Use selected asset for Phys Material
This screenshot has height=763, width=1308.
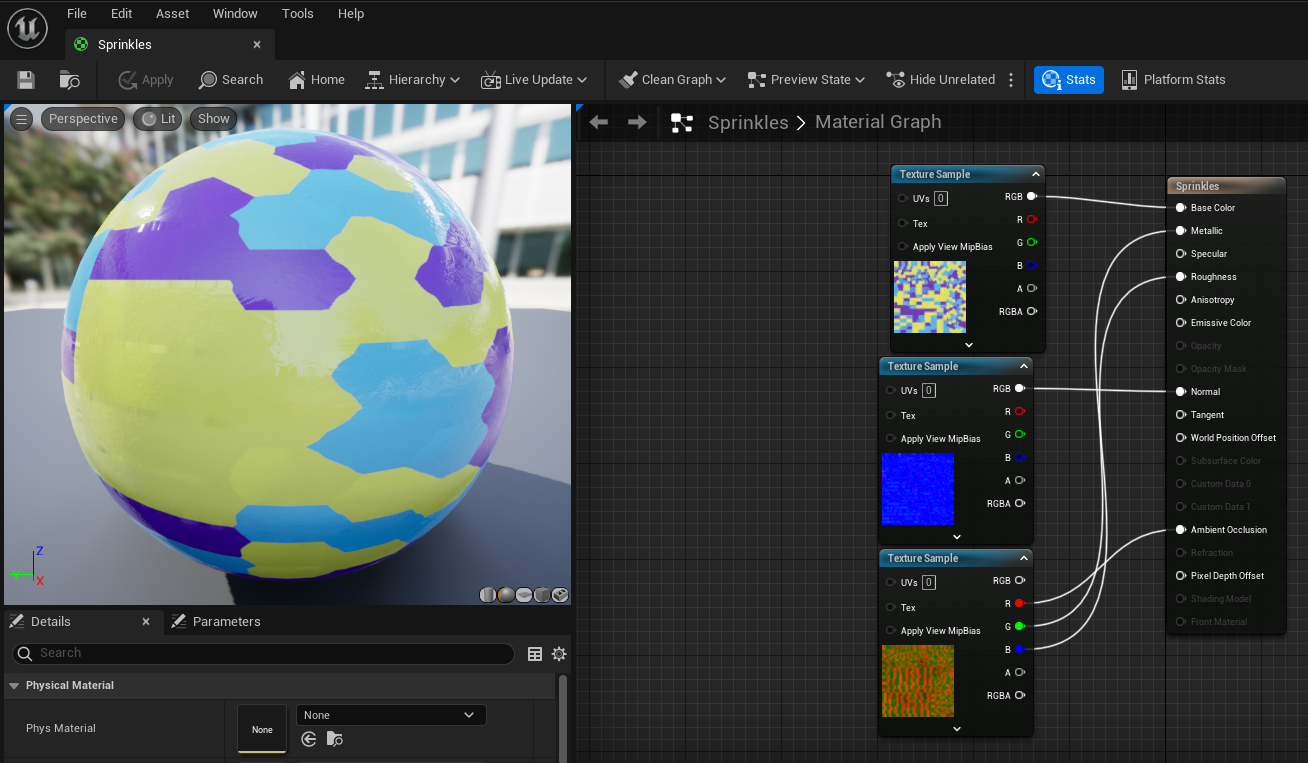tap(309, 739)
